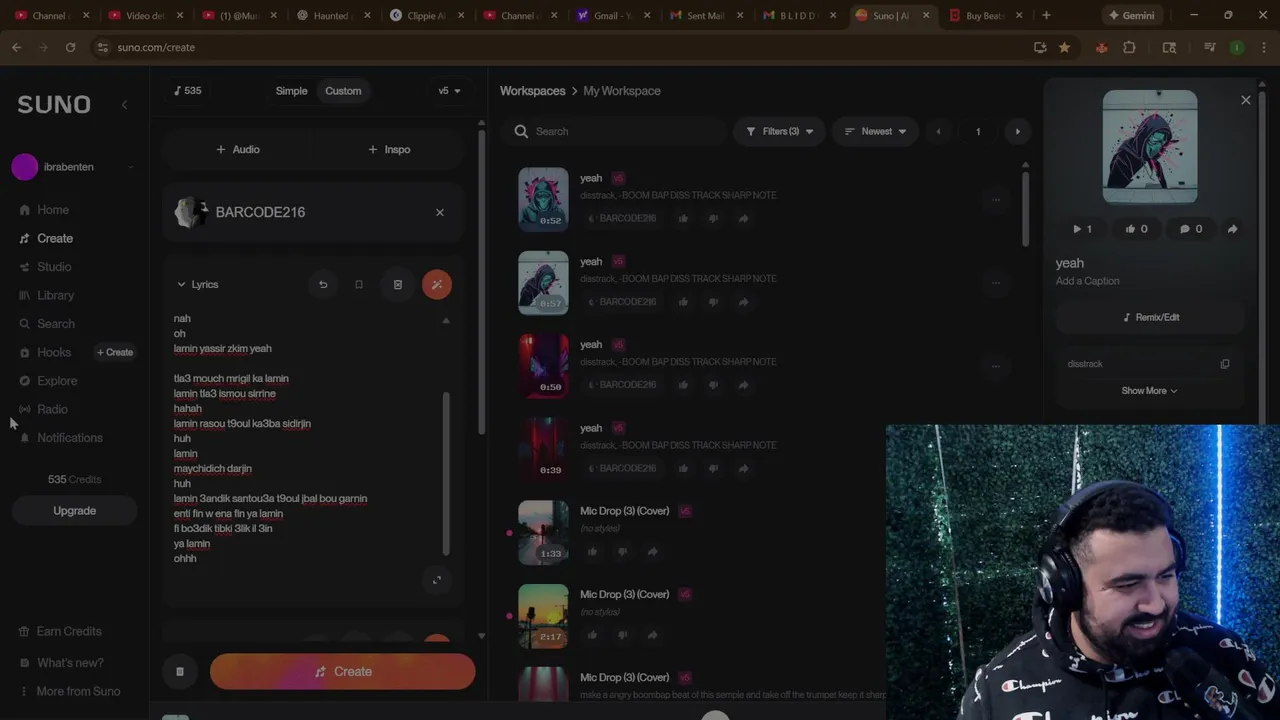Like the 0:52 'yeah' song
Image resolution: width=1280 pixels, height=720 pixels.
683,219
